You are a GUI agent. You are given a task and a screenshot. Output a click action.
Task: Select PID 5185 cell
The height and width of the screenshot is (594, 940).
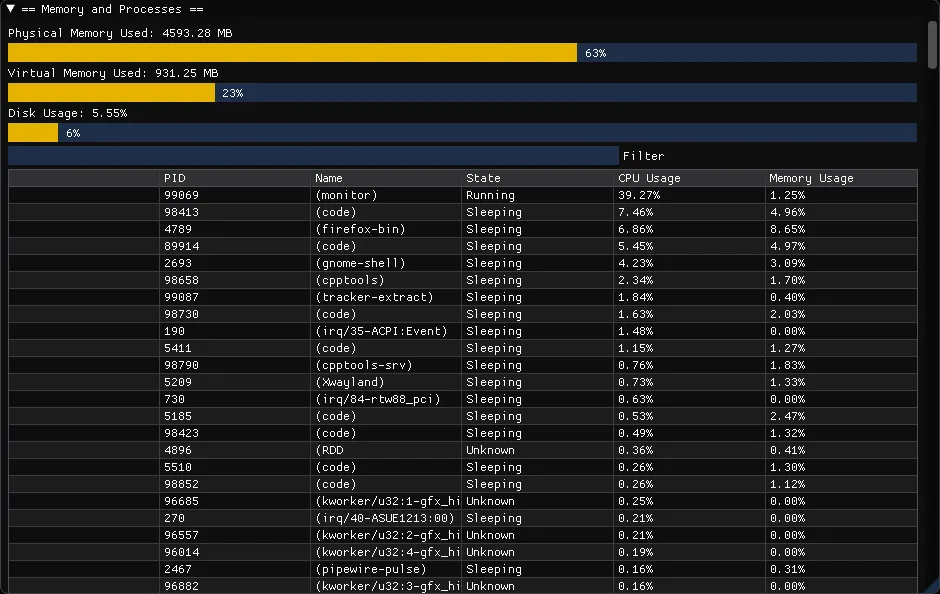pyautogui.click(x=178, y=416)
